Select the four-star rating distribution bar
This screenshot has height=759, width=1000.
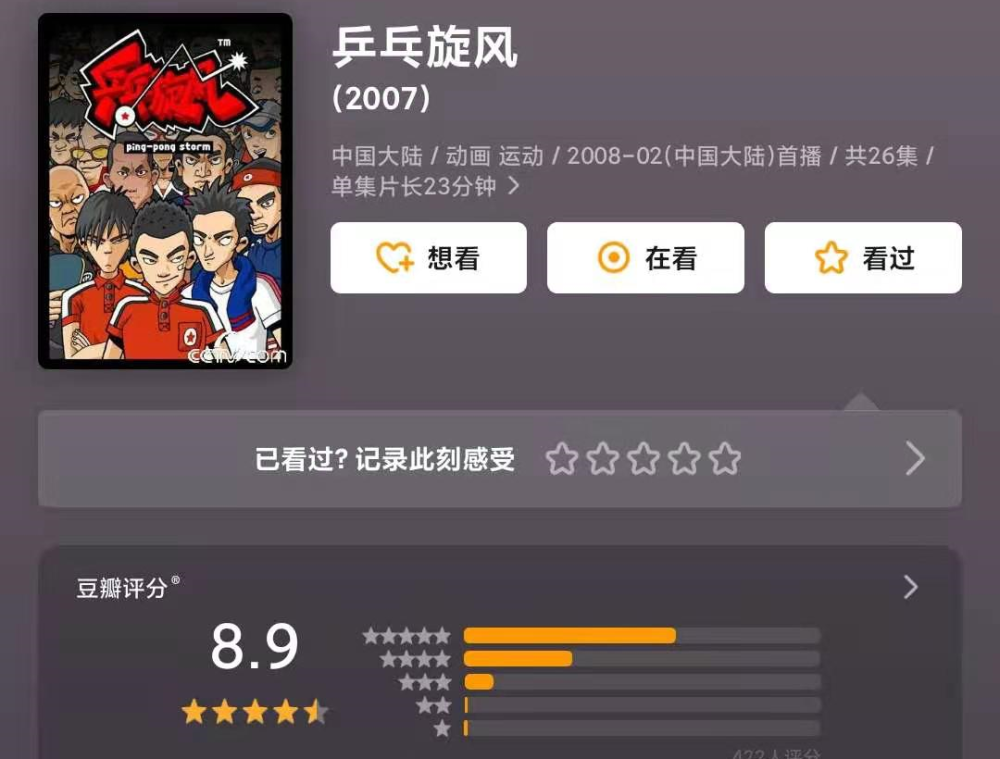tap(642, 659)
